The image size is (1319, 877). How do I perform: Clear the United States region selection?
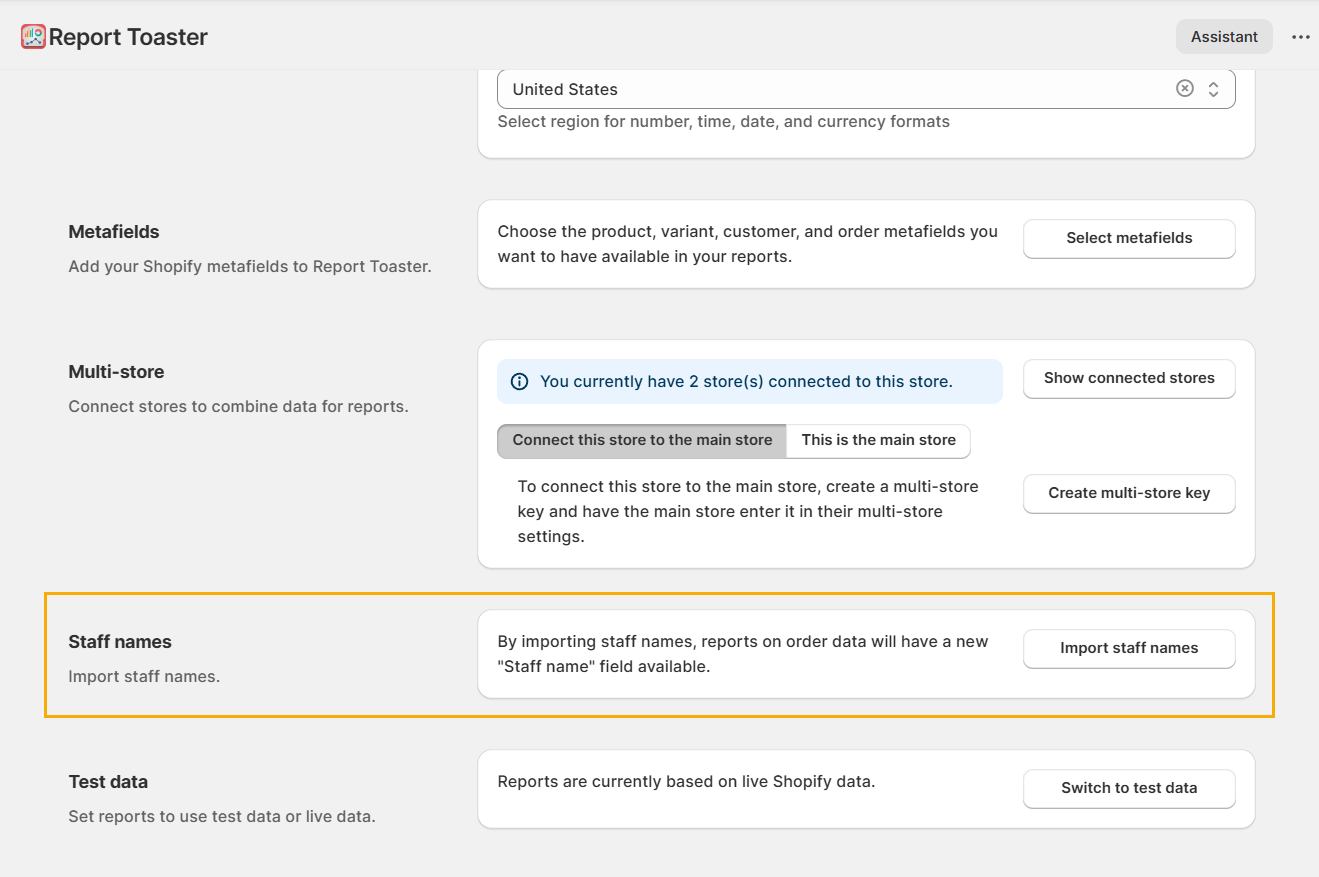[1184, 88]
